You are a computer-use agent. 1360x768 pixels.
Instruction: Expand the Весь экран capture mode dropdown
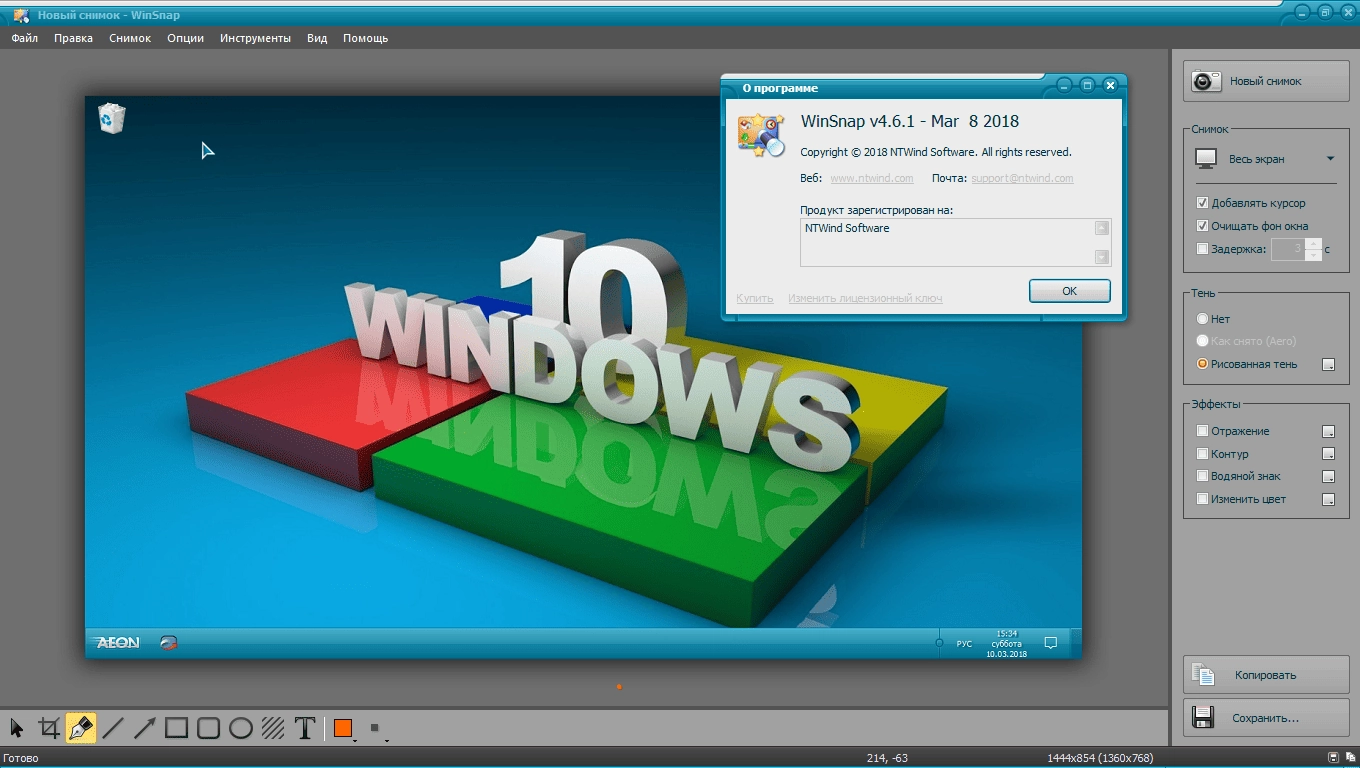(x=1330, y=159)
